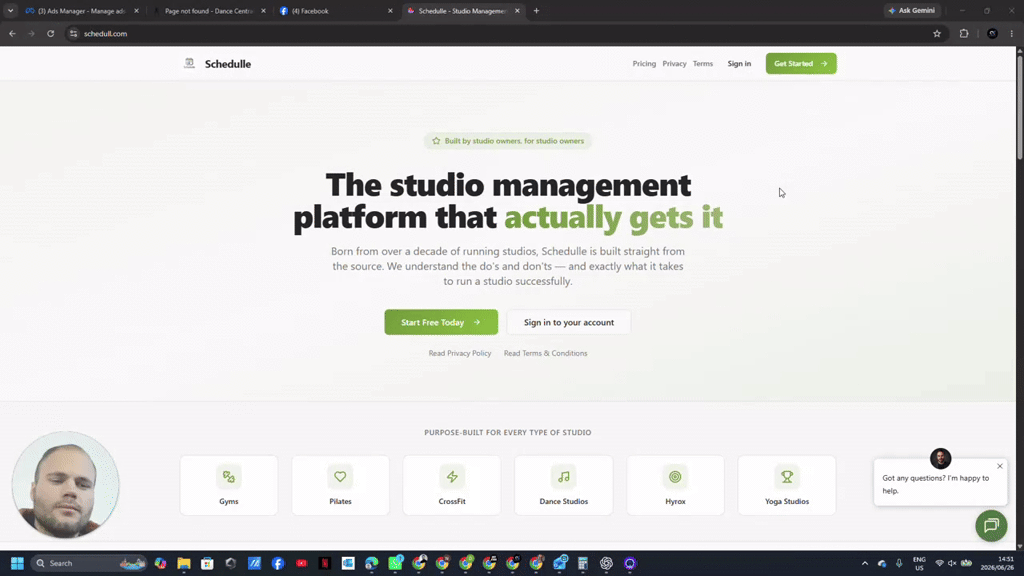Open the Wi-Fi network tray icon
The width and height of the screenshot is (1024, 576).
coord(939,563)
